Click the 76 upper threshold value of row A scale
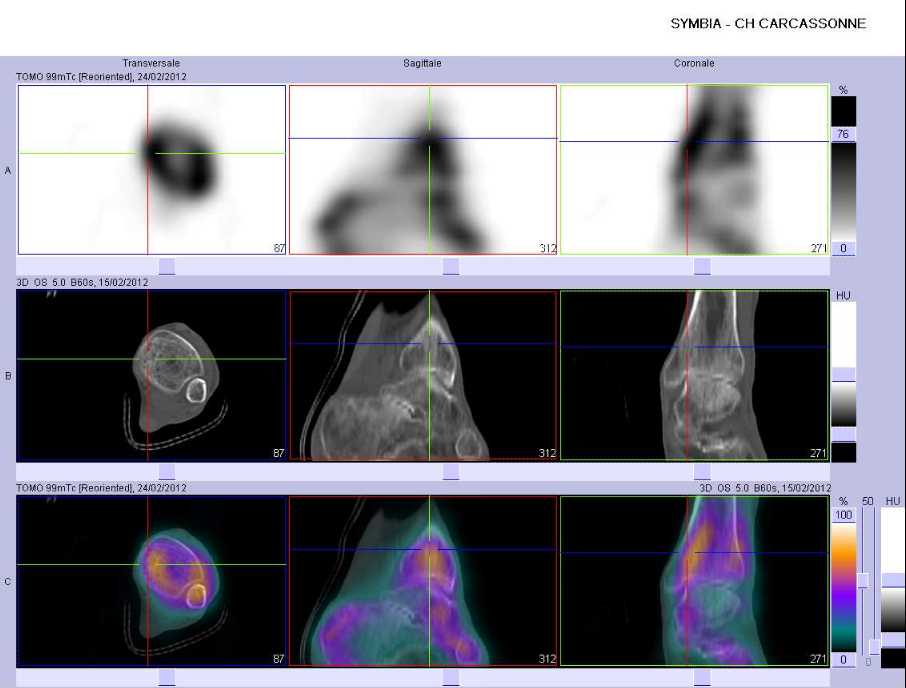The height and width of the screenshot is (688, 906). tap(843, 134)
